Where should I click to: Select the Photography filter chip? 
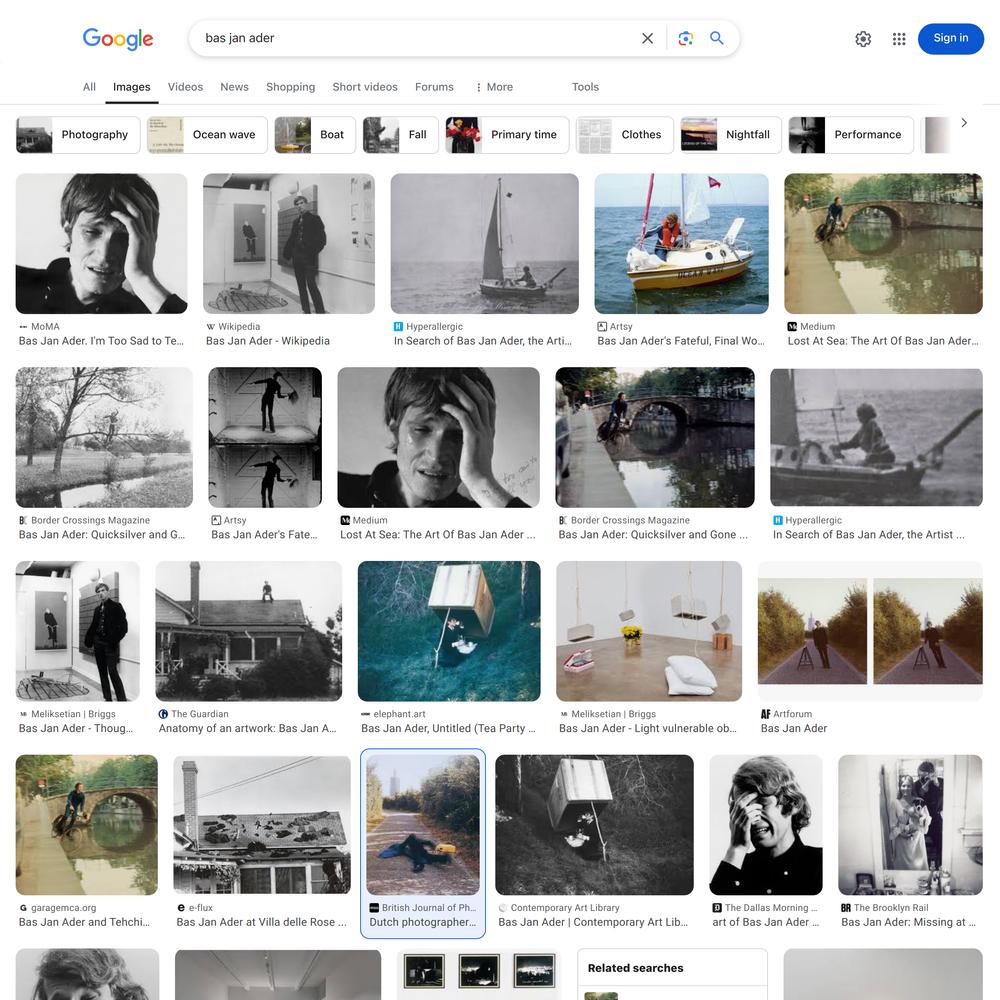tap(78, 135)
